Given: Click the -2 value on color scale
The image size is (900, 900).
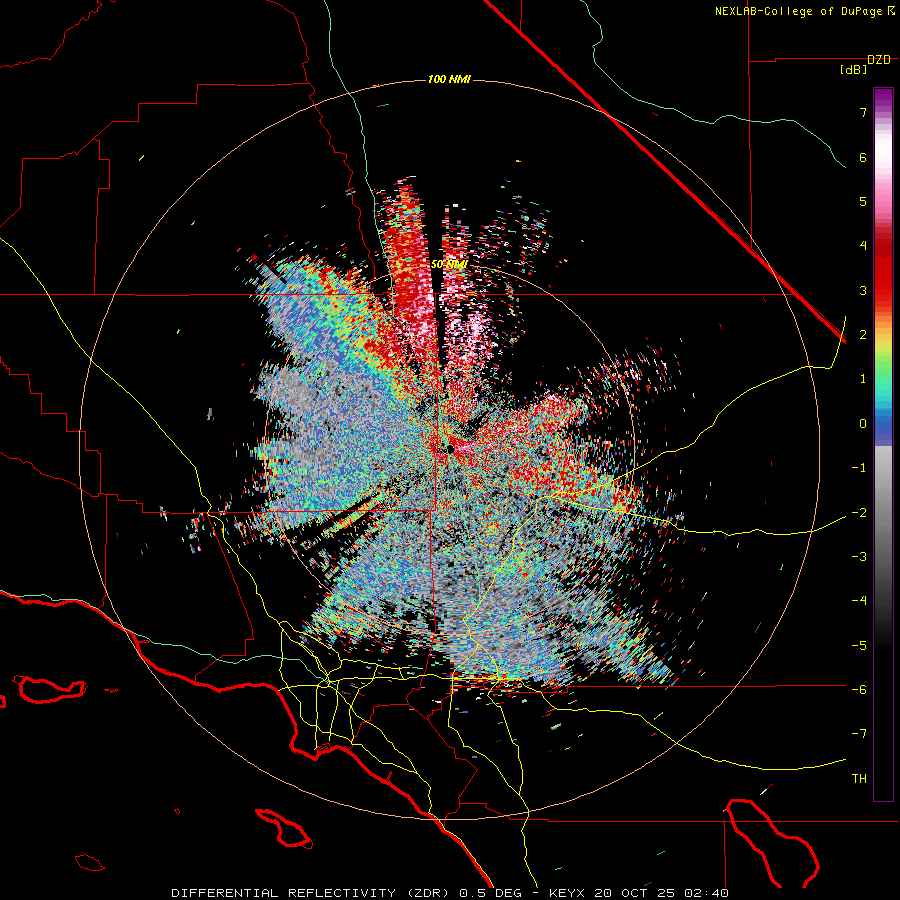Looking at the screenshot, I should [x=859, y=513].
